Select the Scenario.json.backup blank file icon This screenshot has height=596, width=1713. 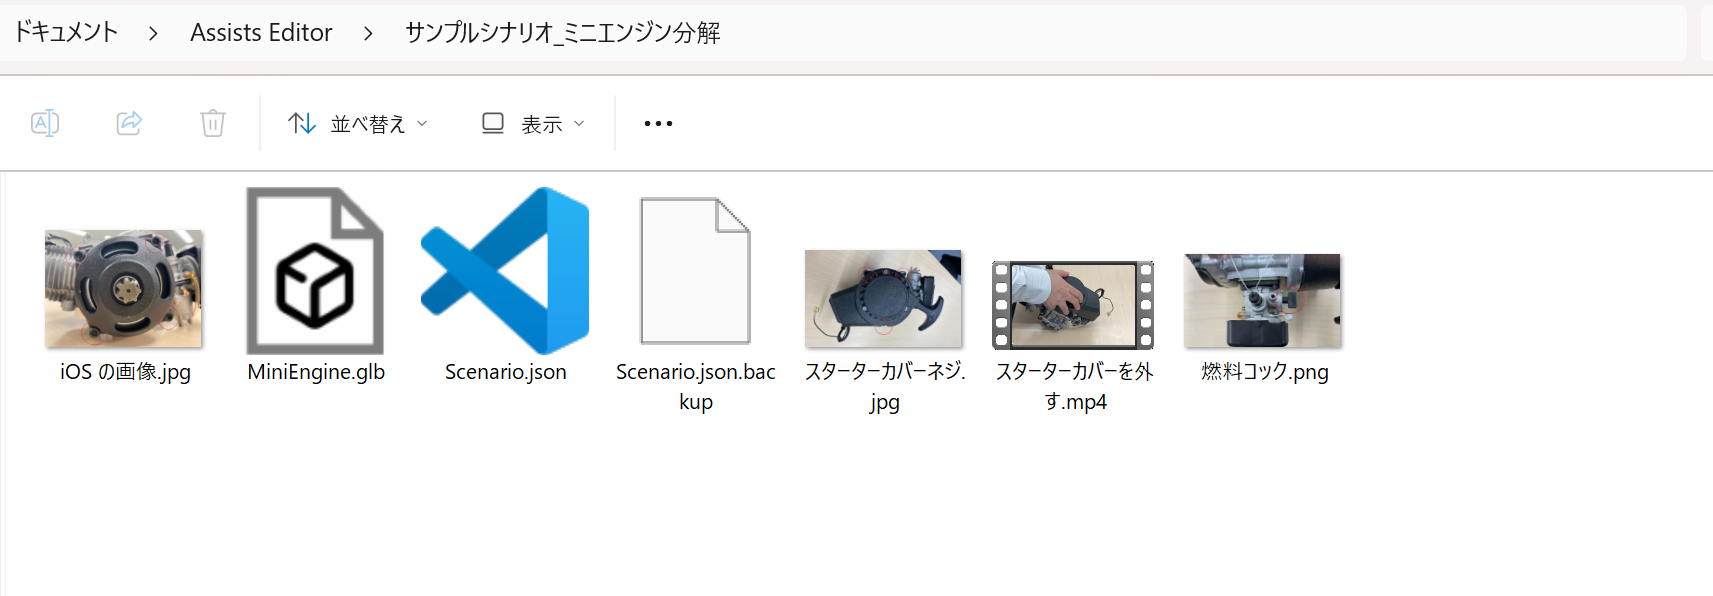coord(696,271)
